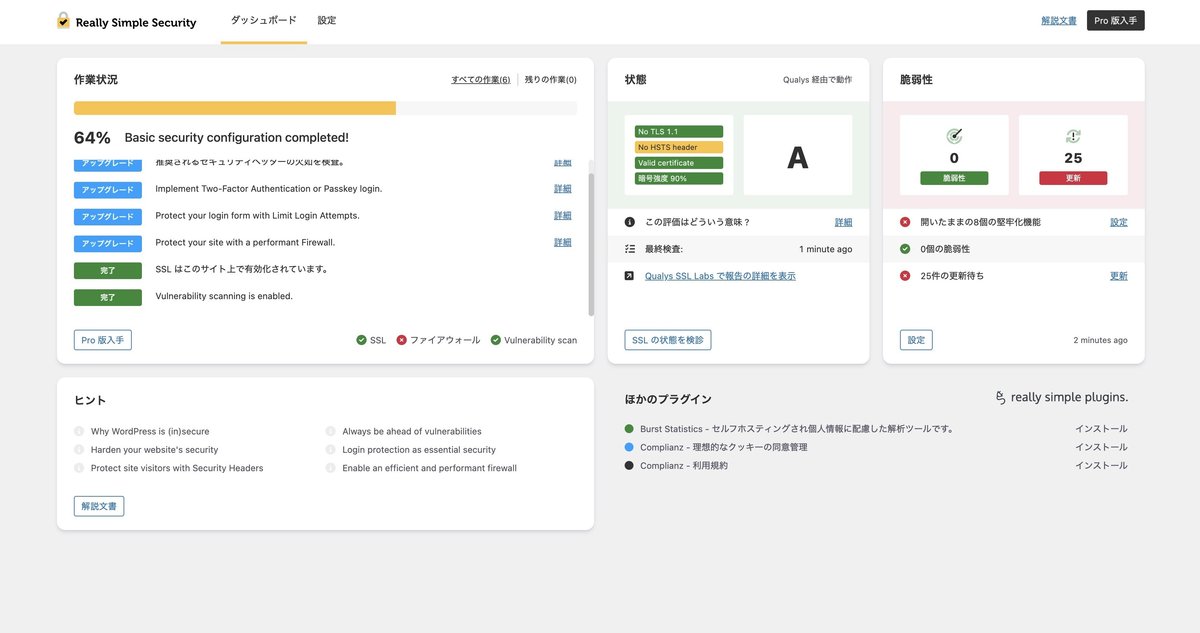Screen dimensions: 1200x633
Task: Open hint Why WordPress is (in)secure
Action: pyautogui.click(x=150, y=432)
